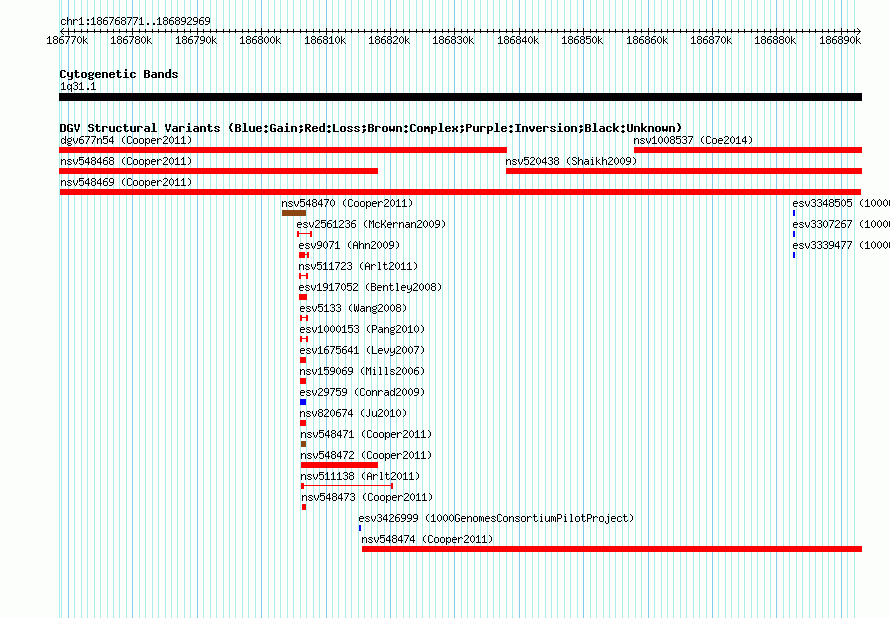Viewport: 890px width, 618px height.
Task: Select the red nsv548472 loss bar
Action: pos(339,465)
